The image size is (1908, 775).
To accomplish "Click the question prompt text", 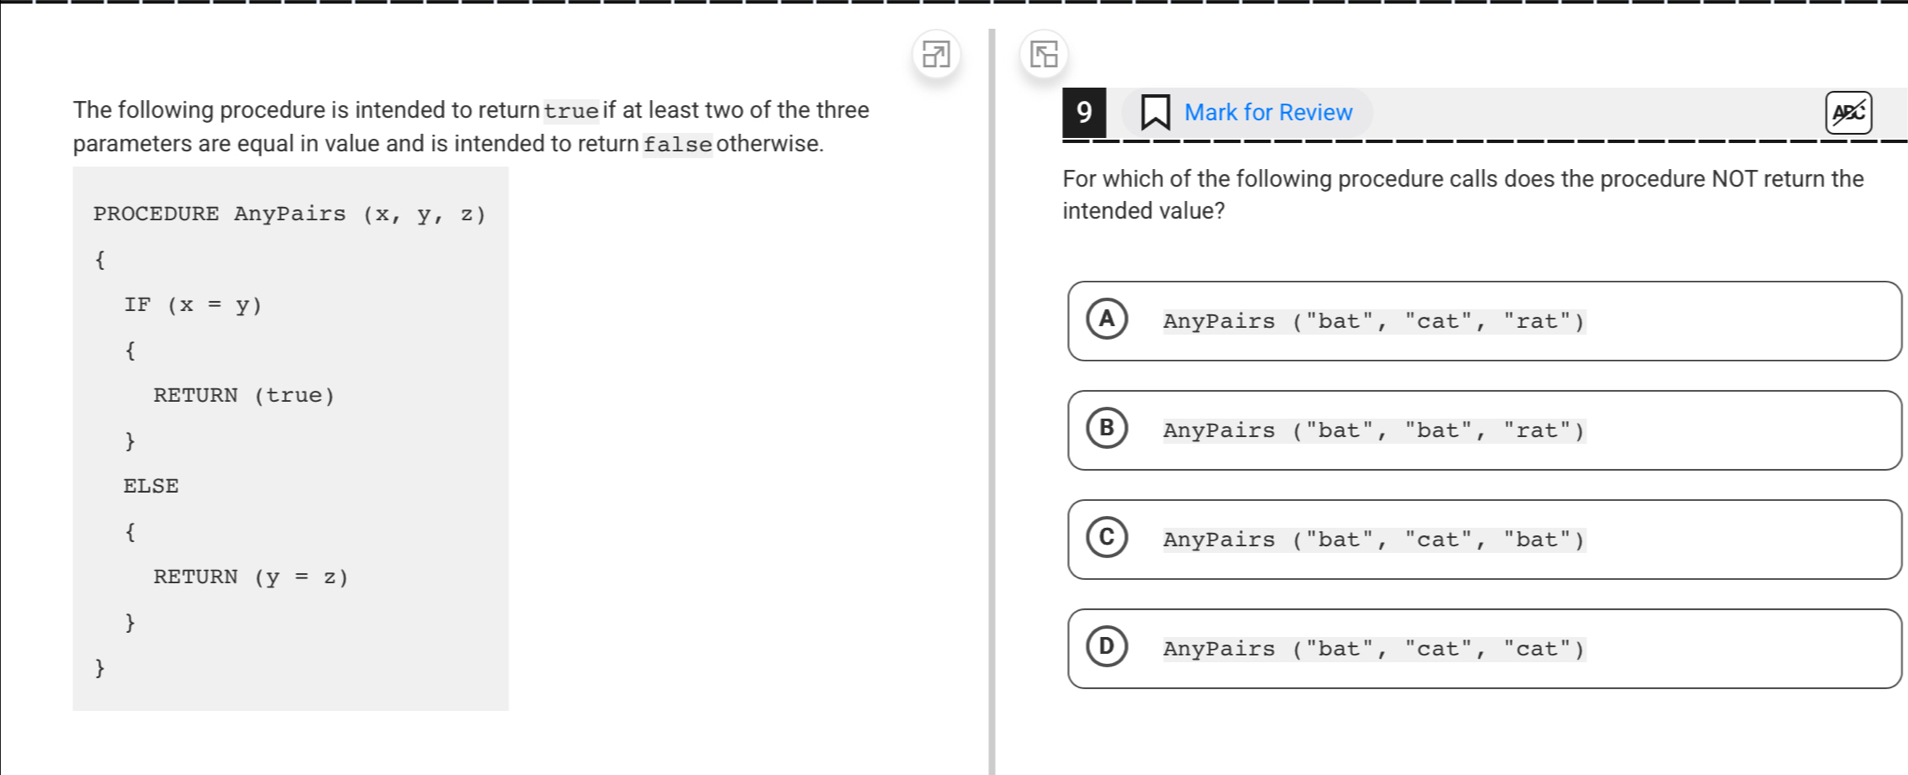I will 1463,195.
